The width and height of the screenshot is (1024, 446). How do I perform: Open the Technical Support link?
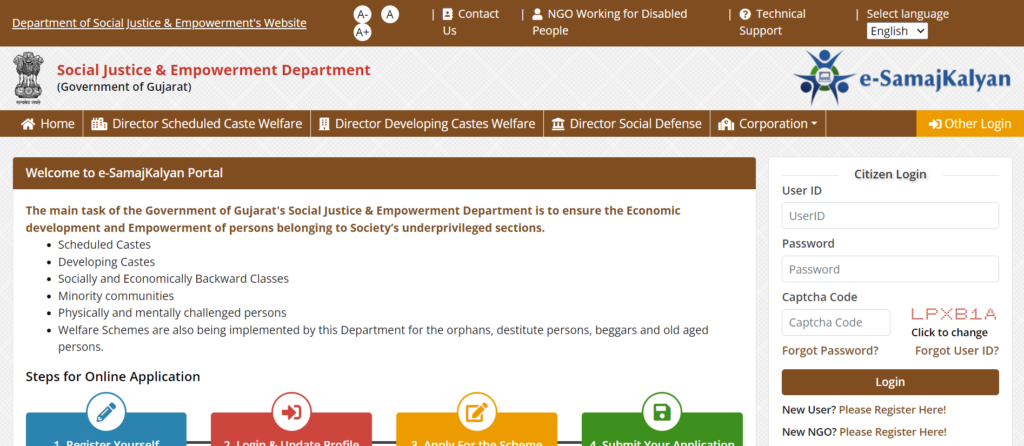pyautogui.click(x=773, y=22)
